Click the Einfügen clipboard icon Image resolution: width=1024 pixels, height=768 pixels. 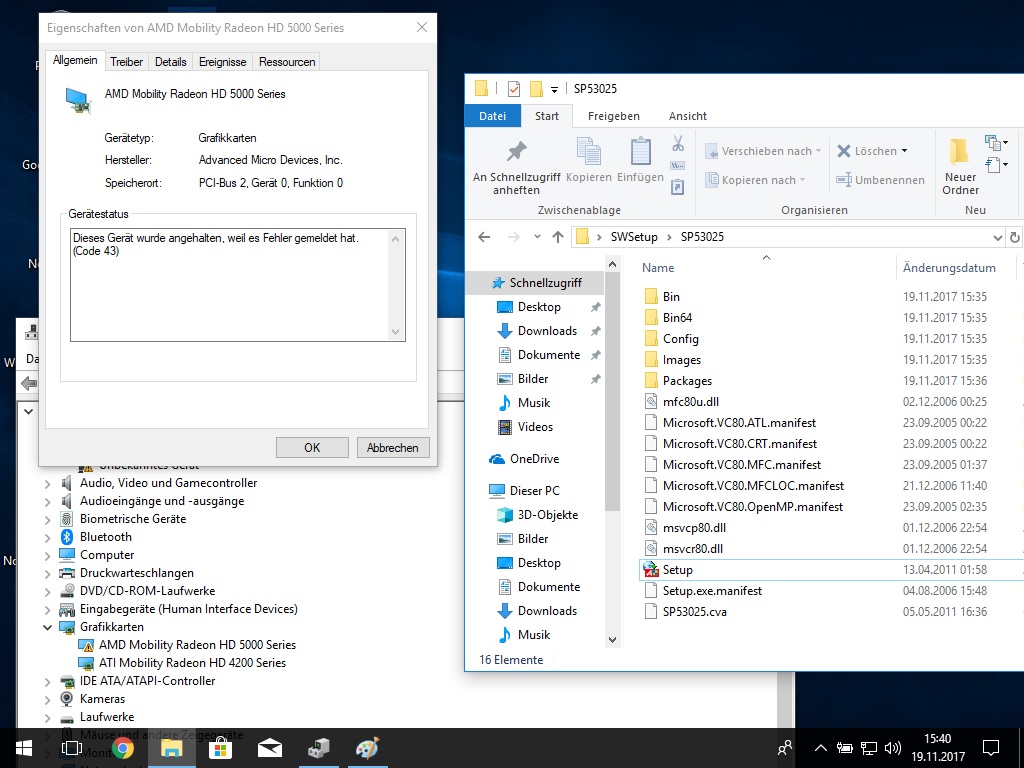click(x=640, y=152)
